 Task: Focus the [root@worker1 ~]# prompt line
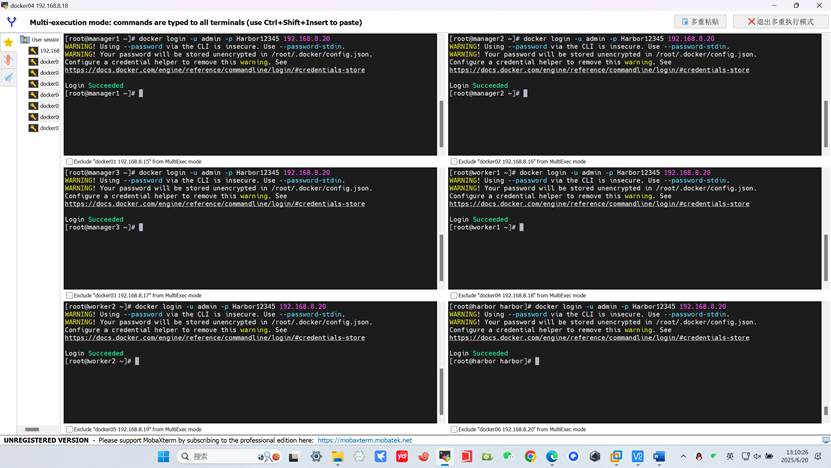coord(486,227)
